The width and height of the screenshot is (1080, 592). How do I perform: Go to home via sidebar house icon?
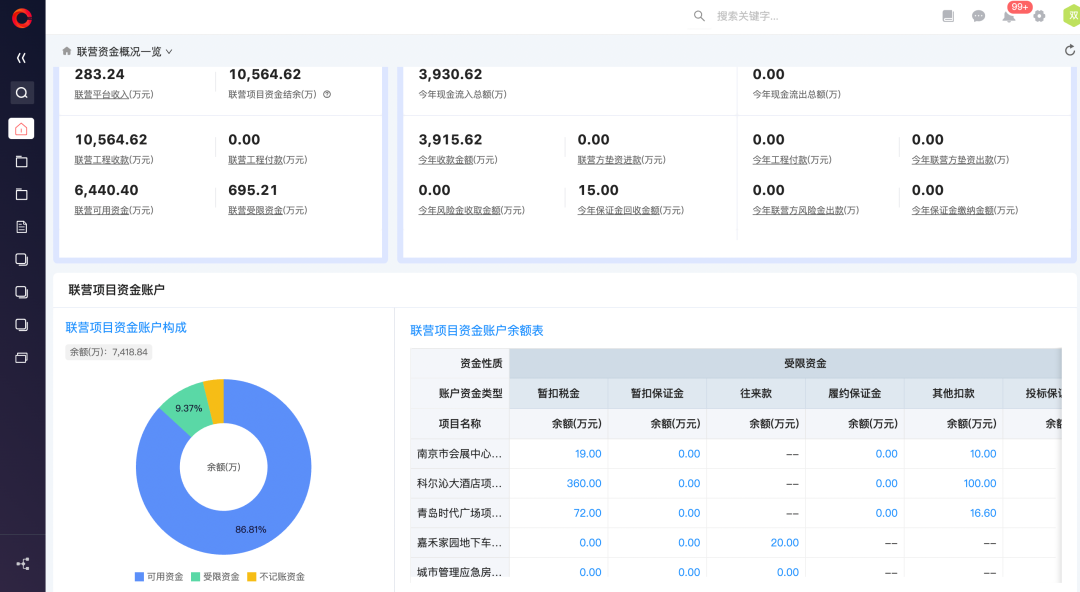21,128
